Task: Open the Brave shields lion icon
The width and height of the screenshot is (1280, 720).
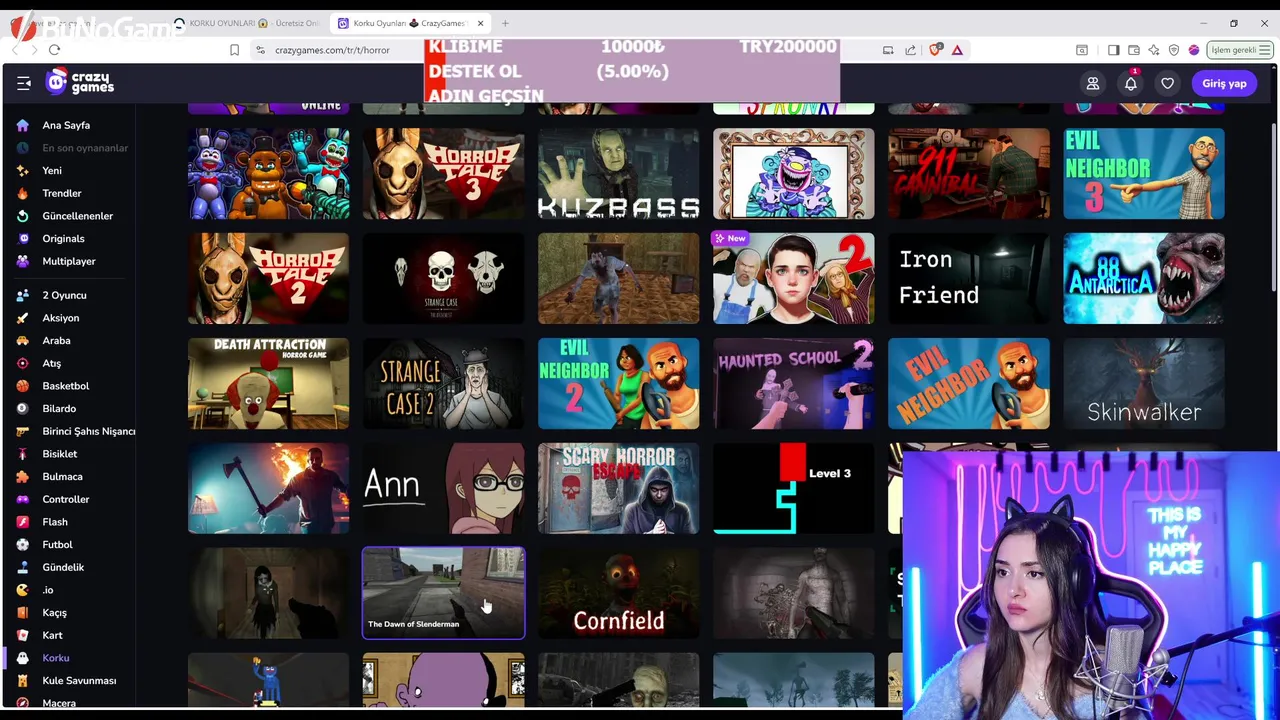Action: (x=935, y=50)
